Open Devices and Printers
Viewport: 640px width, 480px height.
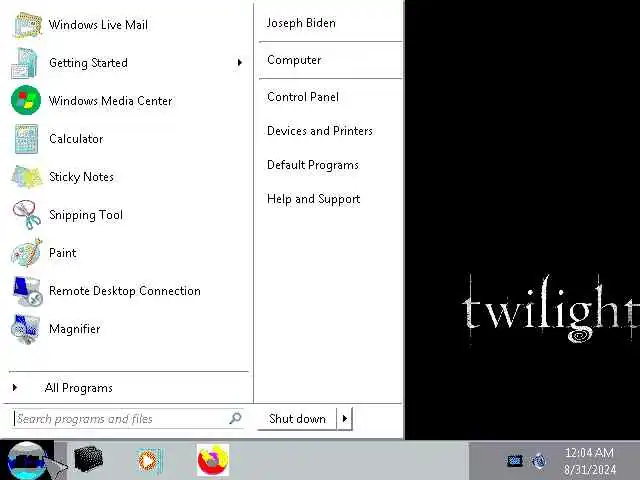coord(320,131)
